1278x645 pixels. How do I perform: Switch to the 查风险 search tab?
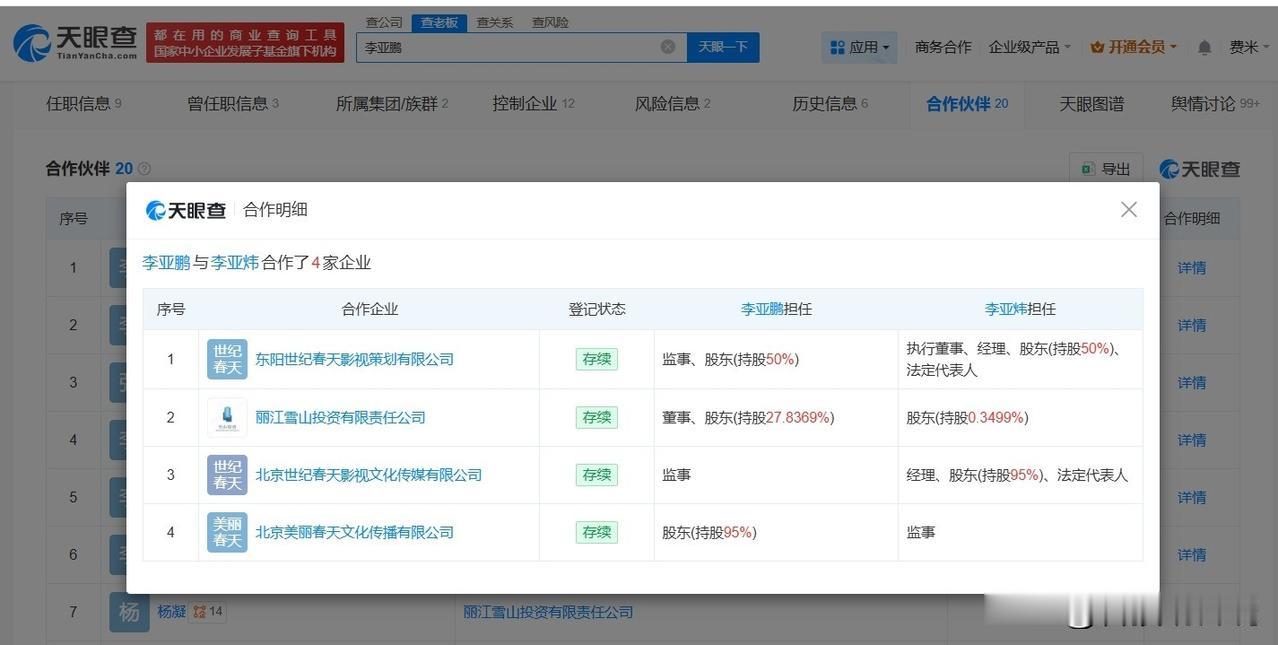click(x=550, y=22)
